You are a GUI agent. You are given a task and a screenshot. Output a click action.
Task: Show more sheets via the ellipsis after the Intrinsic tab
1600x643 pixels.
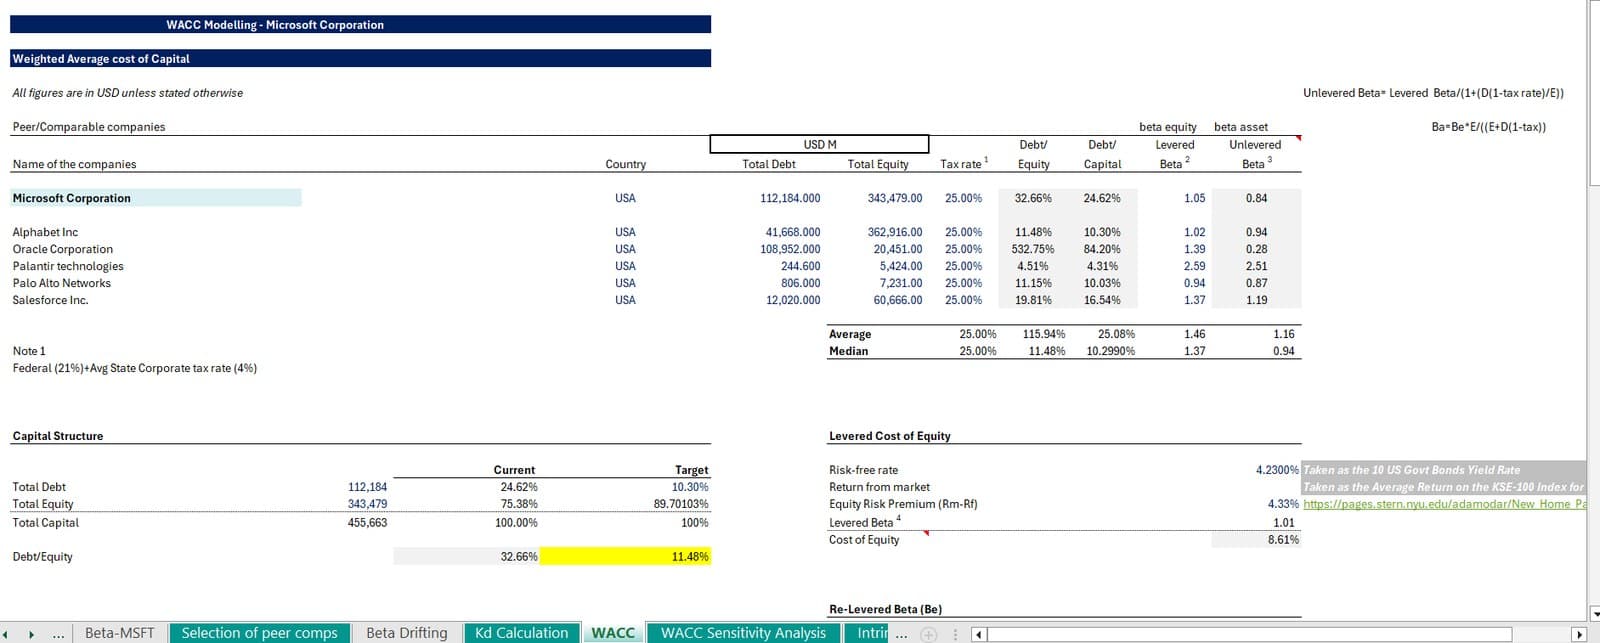coord(902,634)
